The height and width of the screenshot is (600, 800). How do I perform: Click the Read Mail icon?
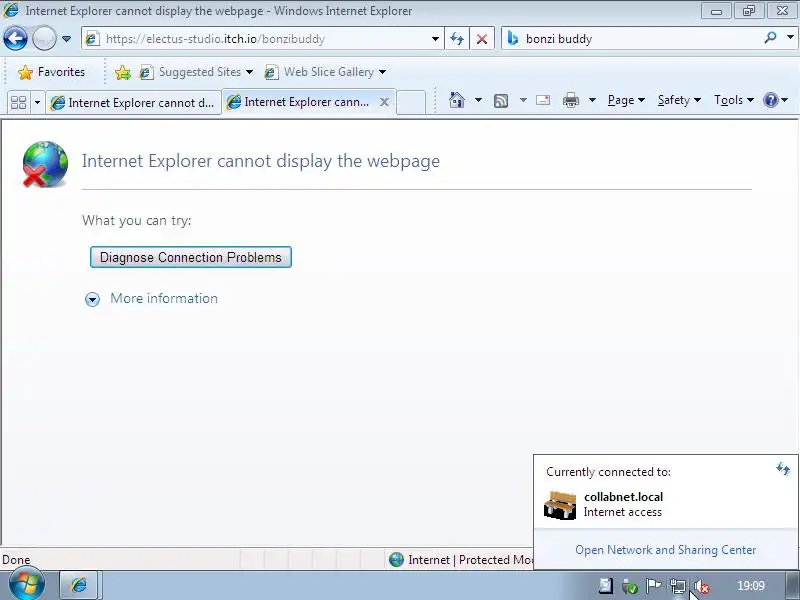tap(543, 100)
